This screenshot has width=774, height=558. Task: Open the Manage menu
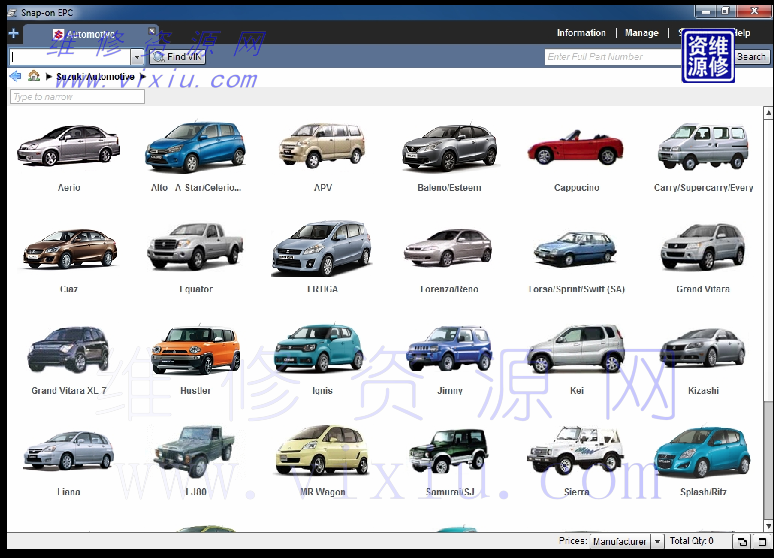tap(641, 33)
